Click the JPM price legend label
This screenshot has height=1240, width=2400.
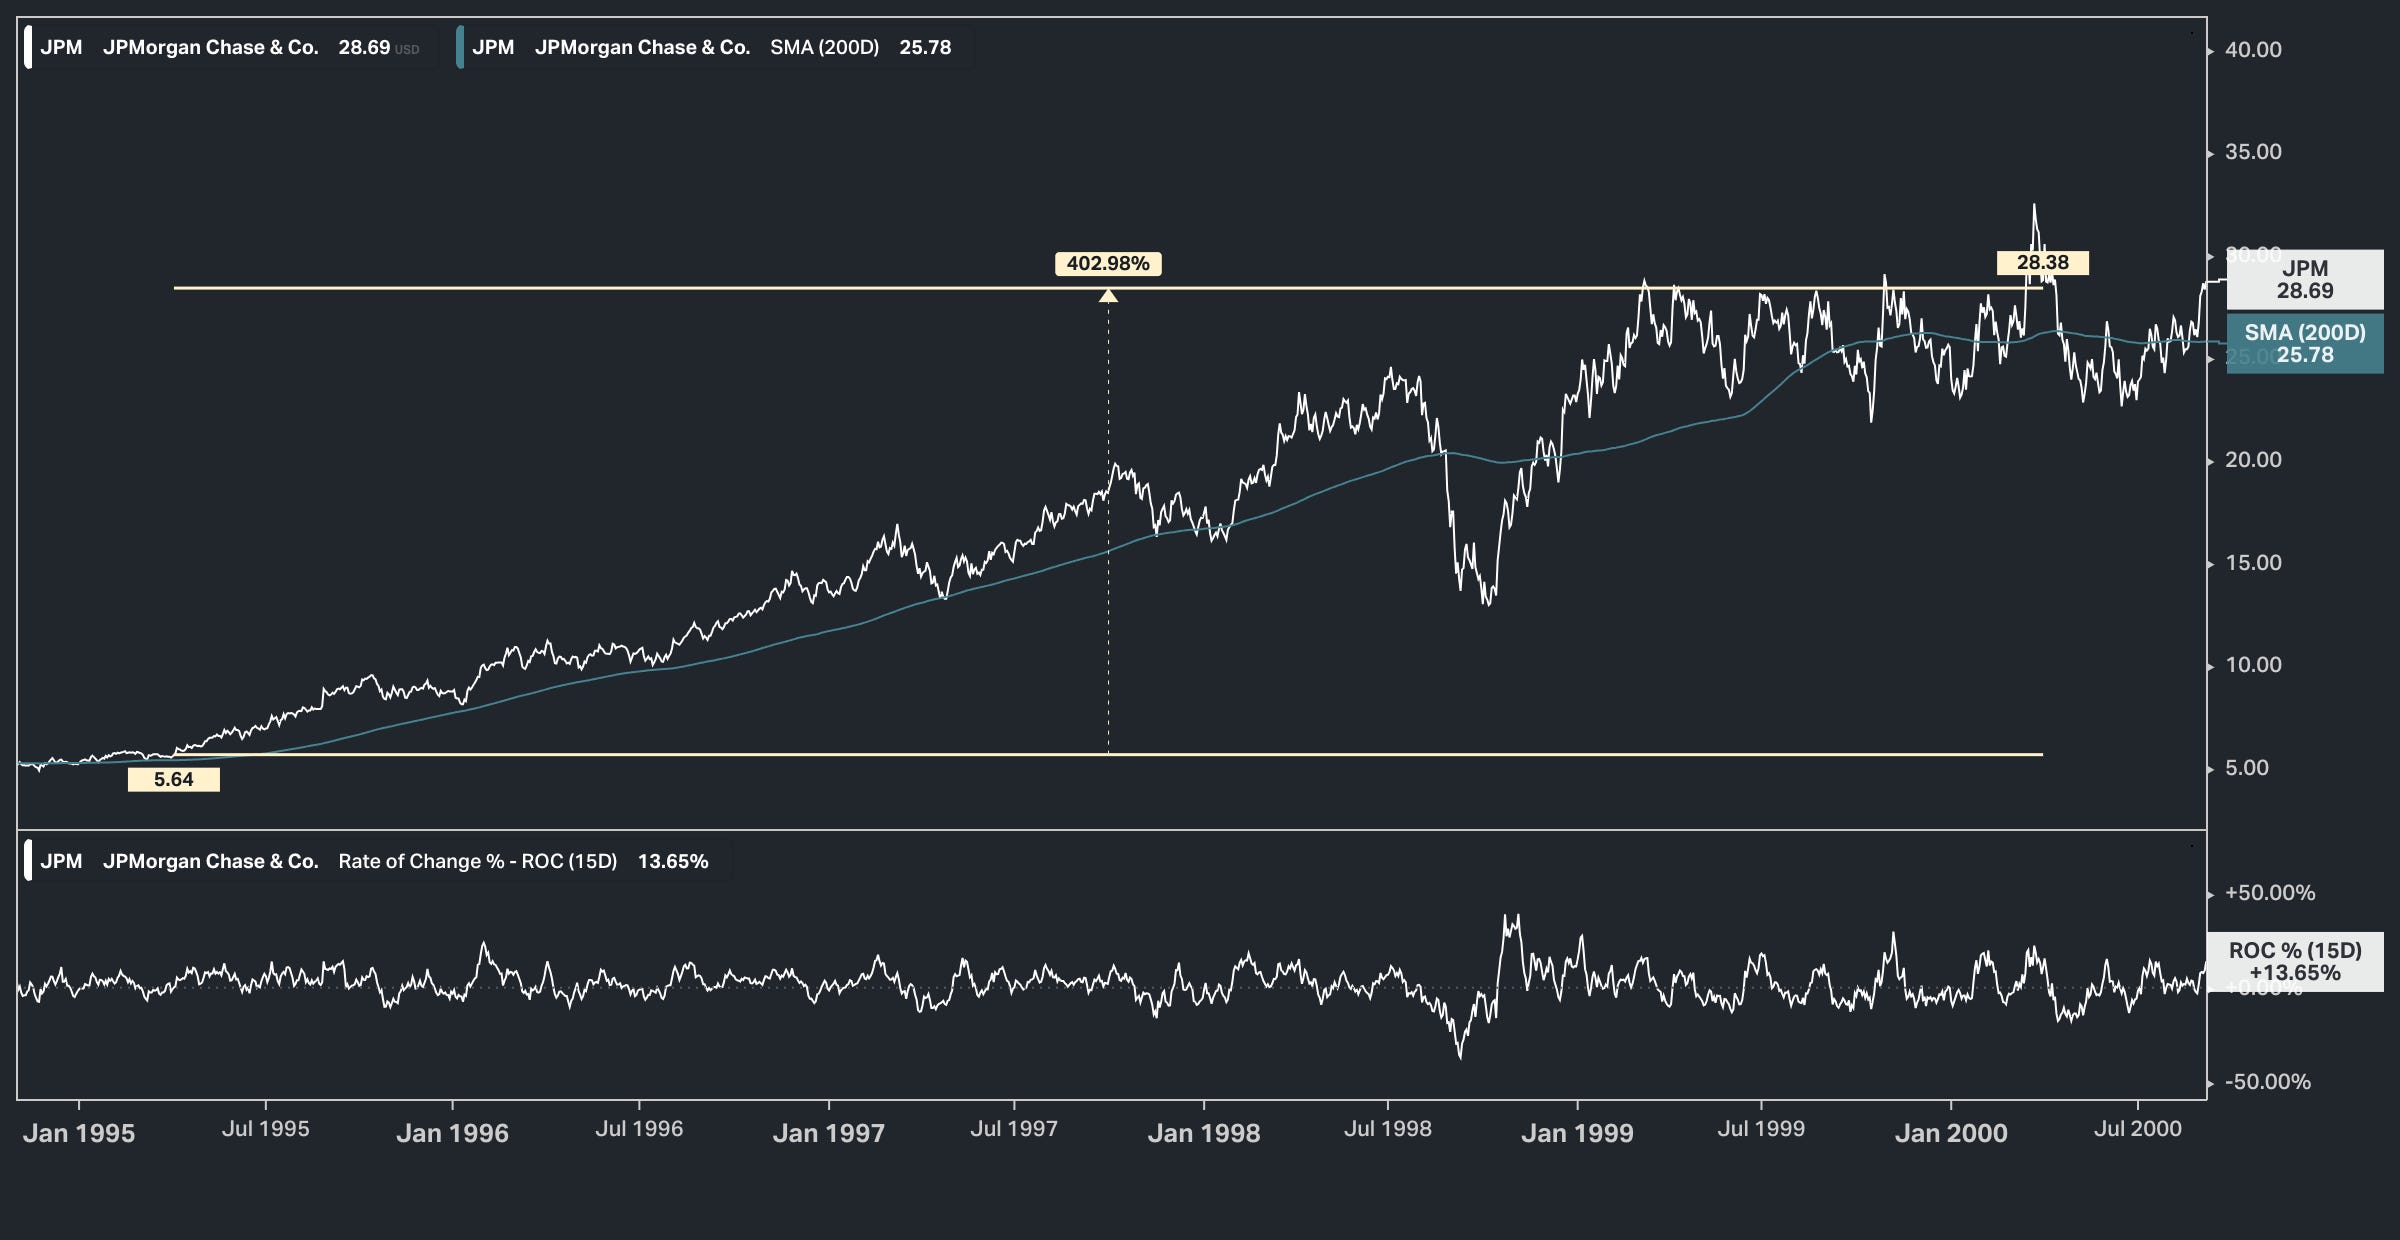pos(230,47)
